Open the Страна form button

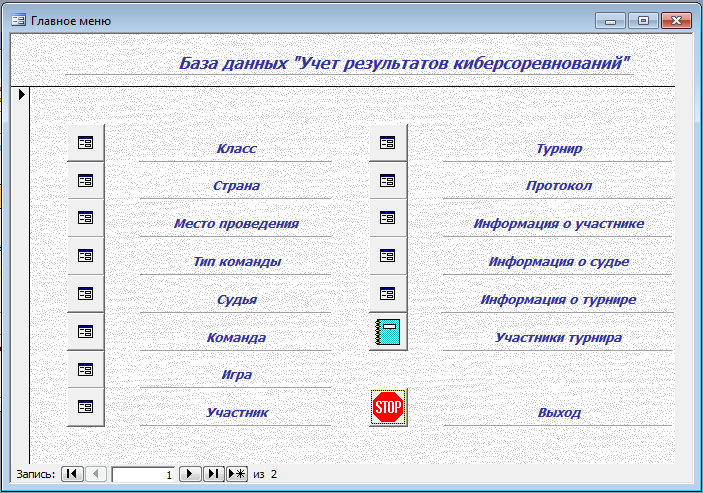point(86,181)
